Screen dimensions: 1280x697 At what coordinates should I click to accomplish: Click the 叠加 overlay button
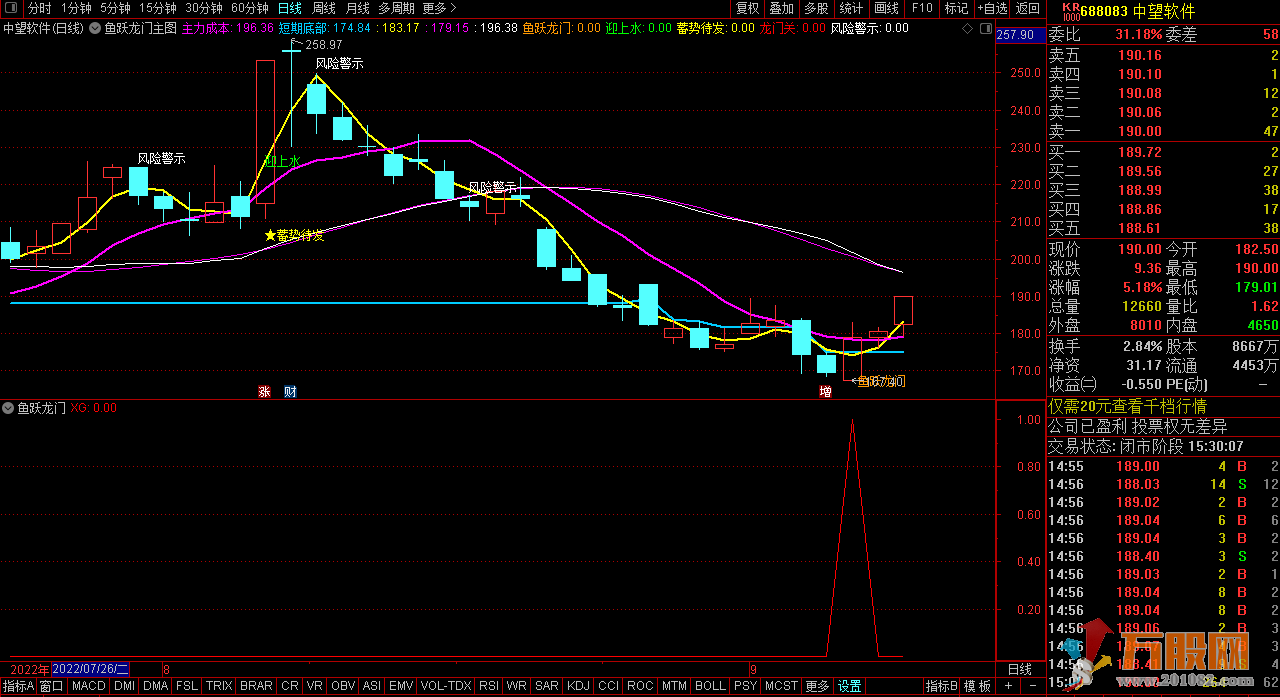point(781,8)
